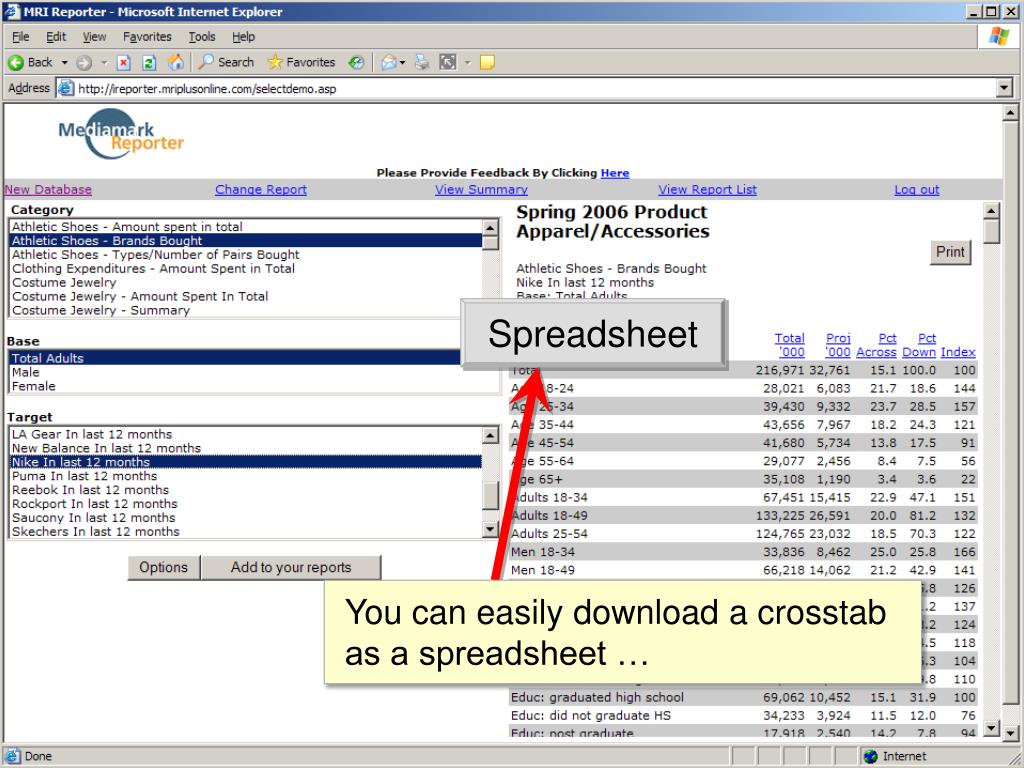The width and height of the screenshot is (1024, 768).
Task: Click the Print button in the report
Action: click(x=950, y=252)
